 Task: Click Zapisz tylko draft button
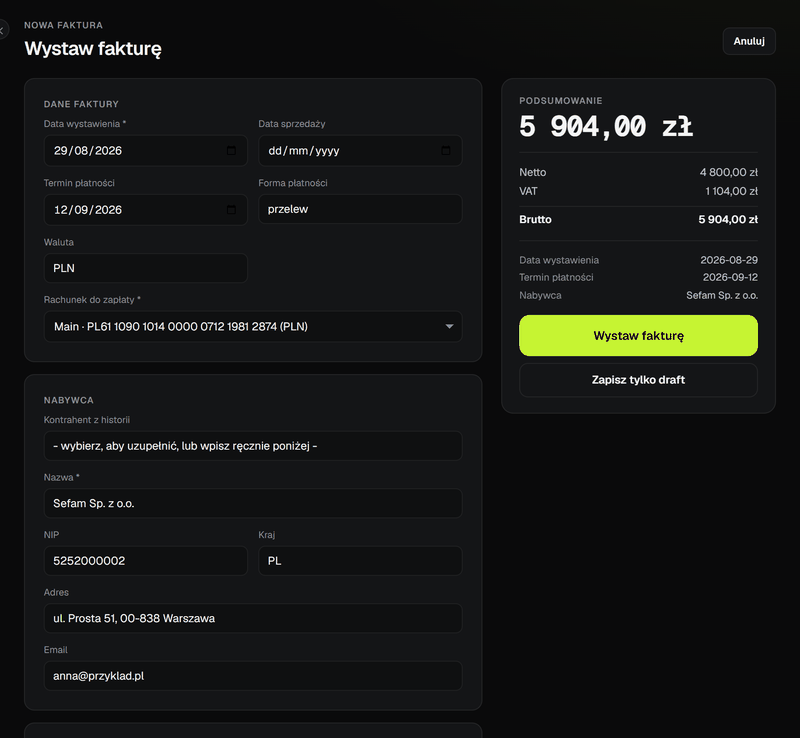point(638,380)
